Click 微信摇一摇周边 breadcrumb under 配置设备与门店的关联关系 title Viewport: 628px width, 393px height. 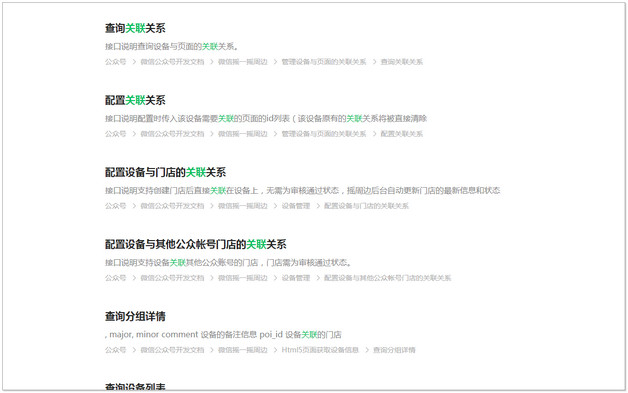tap(243, 206)
